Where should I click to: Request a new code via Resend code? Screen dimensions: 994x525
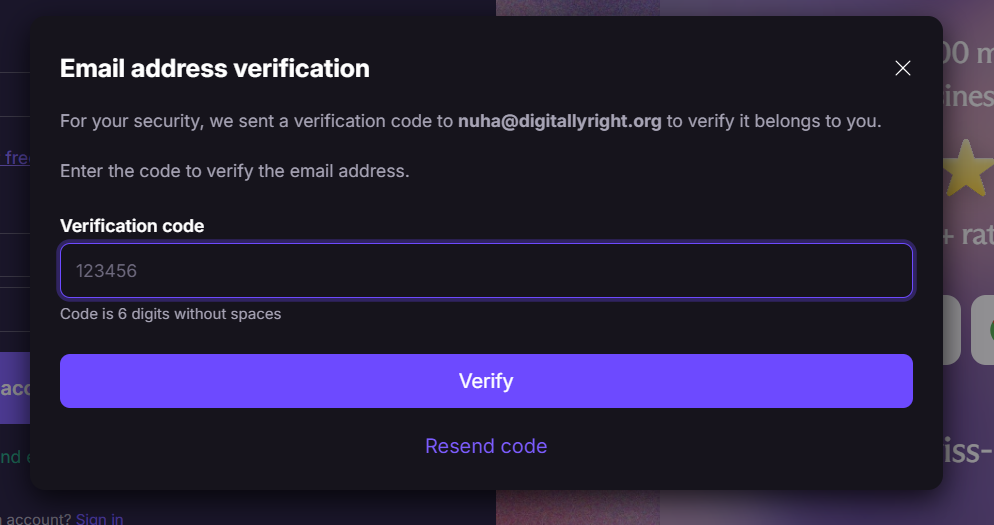coord(486,446)
